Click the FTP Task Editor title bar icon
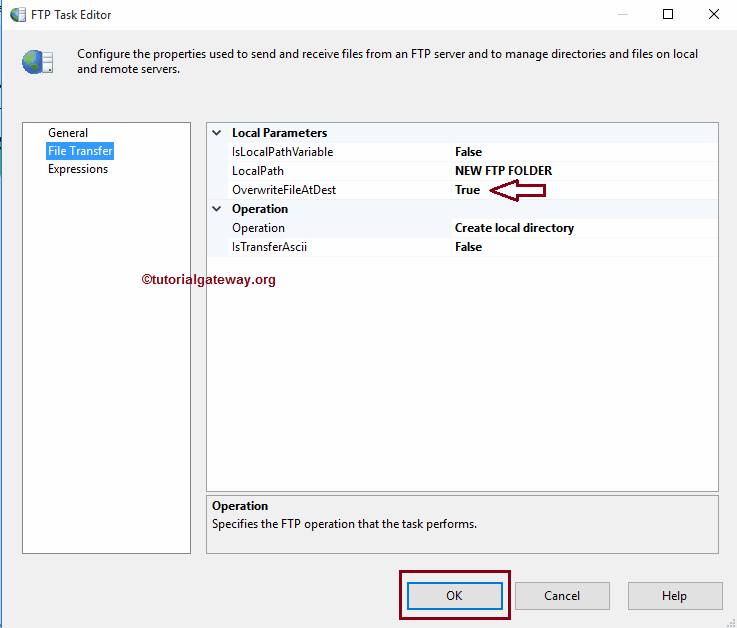The width and height of the screenshot is (737, 628). (x=18, y=15)
